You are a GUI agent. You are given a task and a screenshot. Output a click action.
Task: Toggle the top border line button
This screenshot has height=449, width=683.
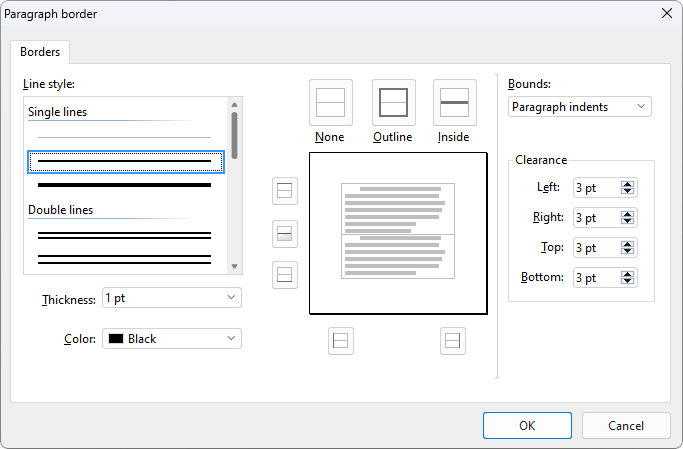285,190
